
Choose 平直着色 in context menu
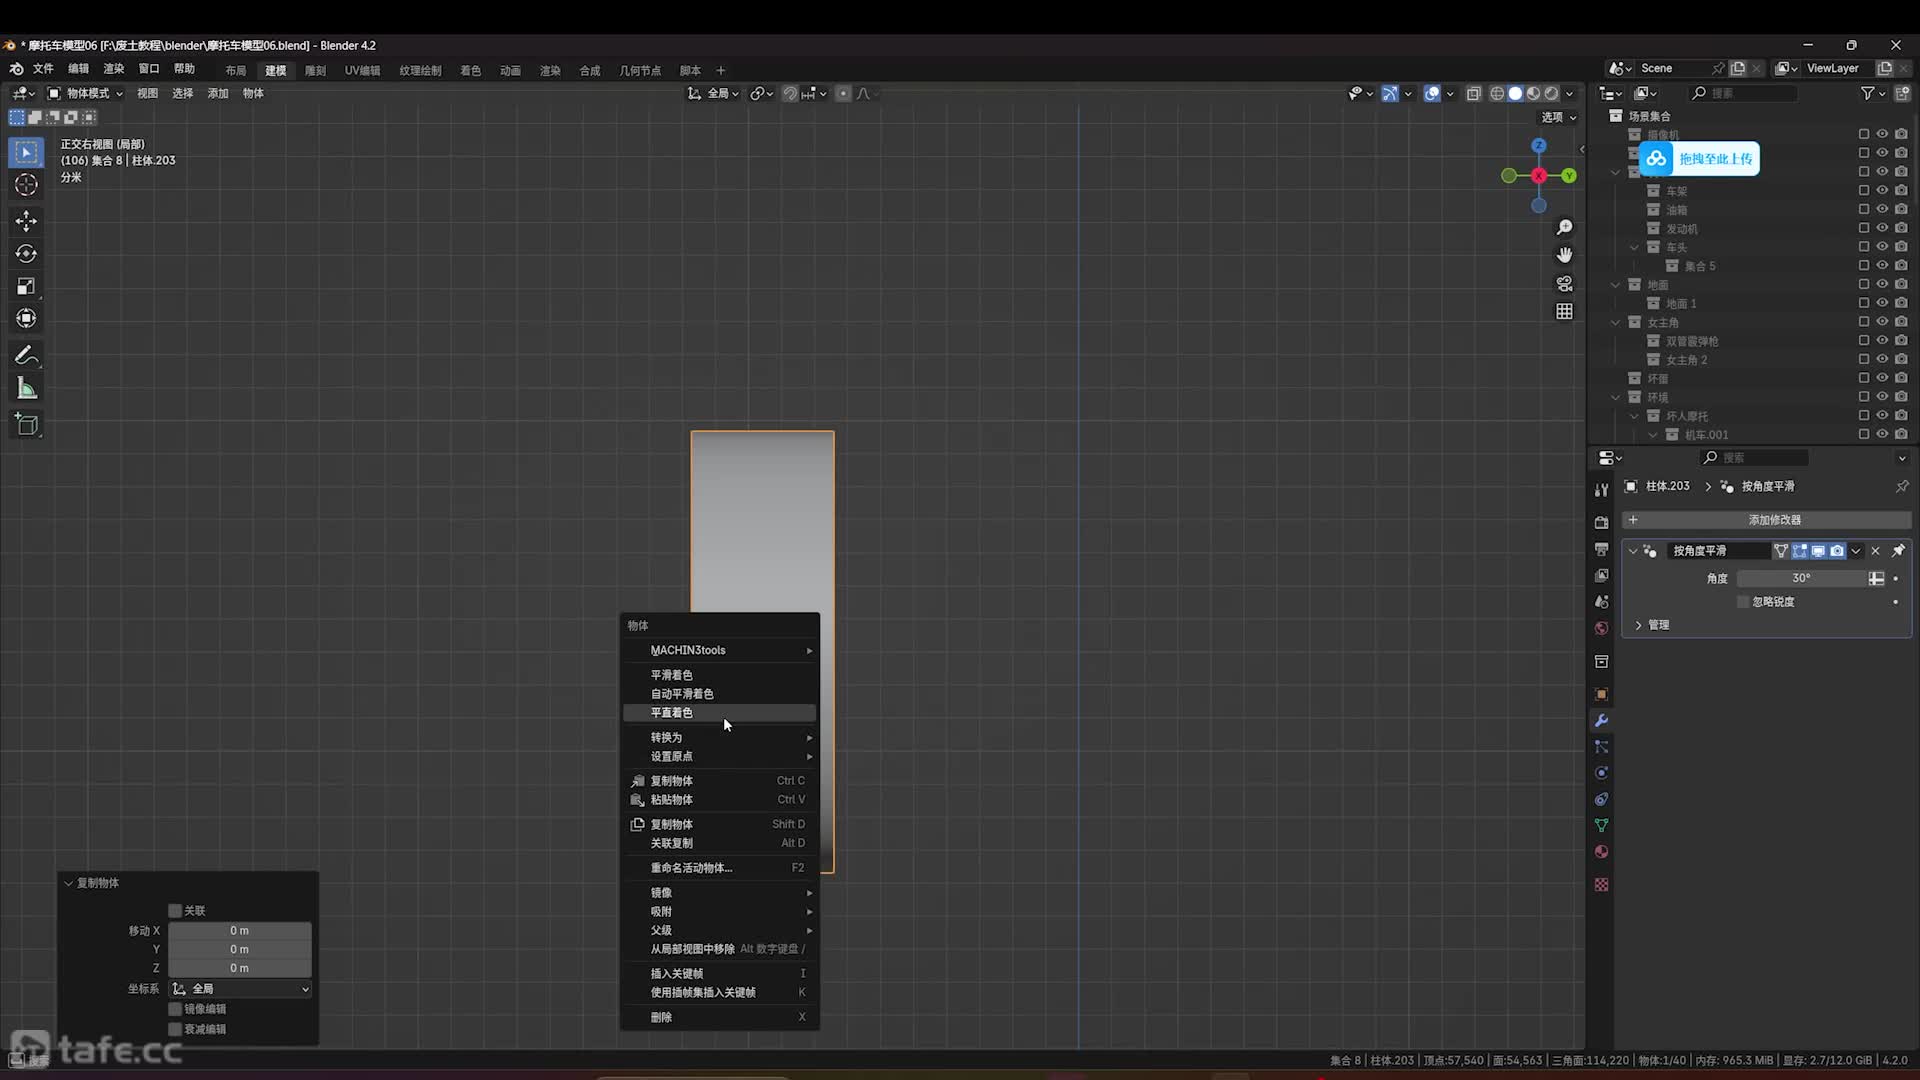pyautogui.click(x=720, y=713)
